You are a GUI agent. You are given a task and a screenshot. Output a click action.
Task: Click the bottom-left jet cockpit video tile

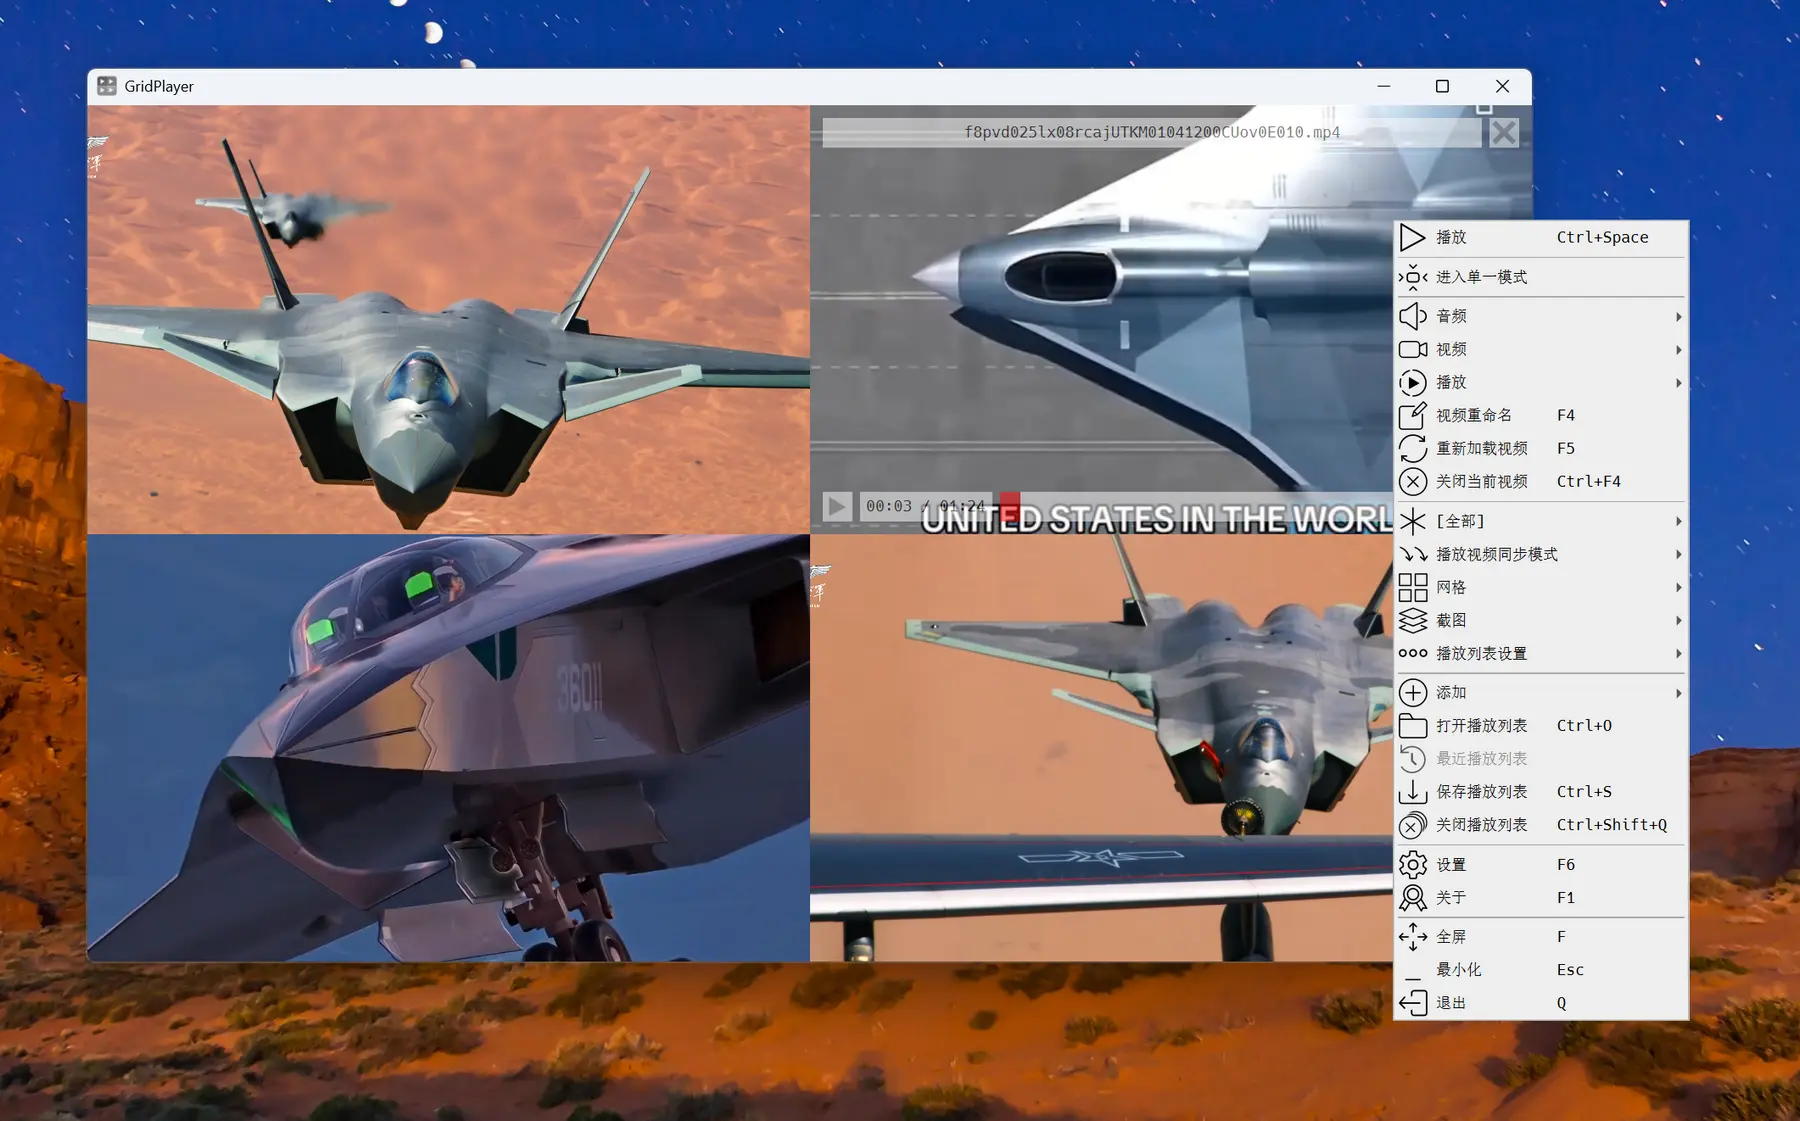coord(448,748)
